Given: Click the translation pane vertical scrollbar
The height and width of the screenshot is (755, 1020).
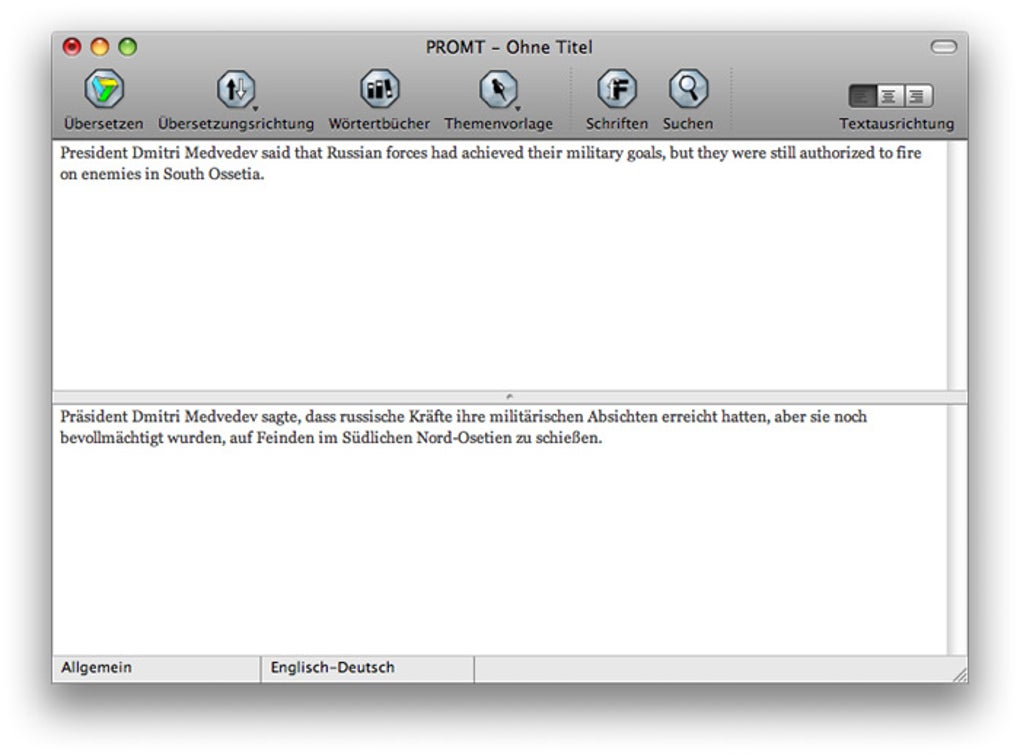Looking at the screenshot, I should pyautogui.click(x=957, y=529).
